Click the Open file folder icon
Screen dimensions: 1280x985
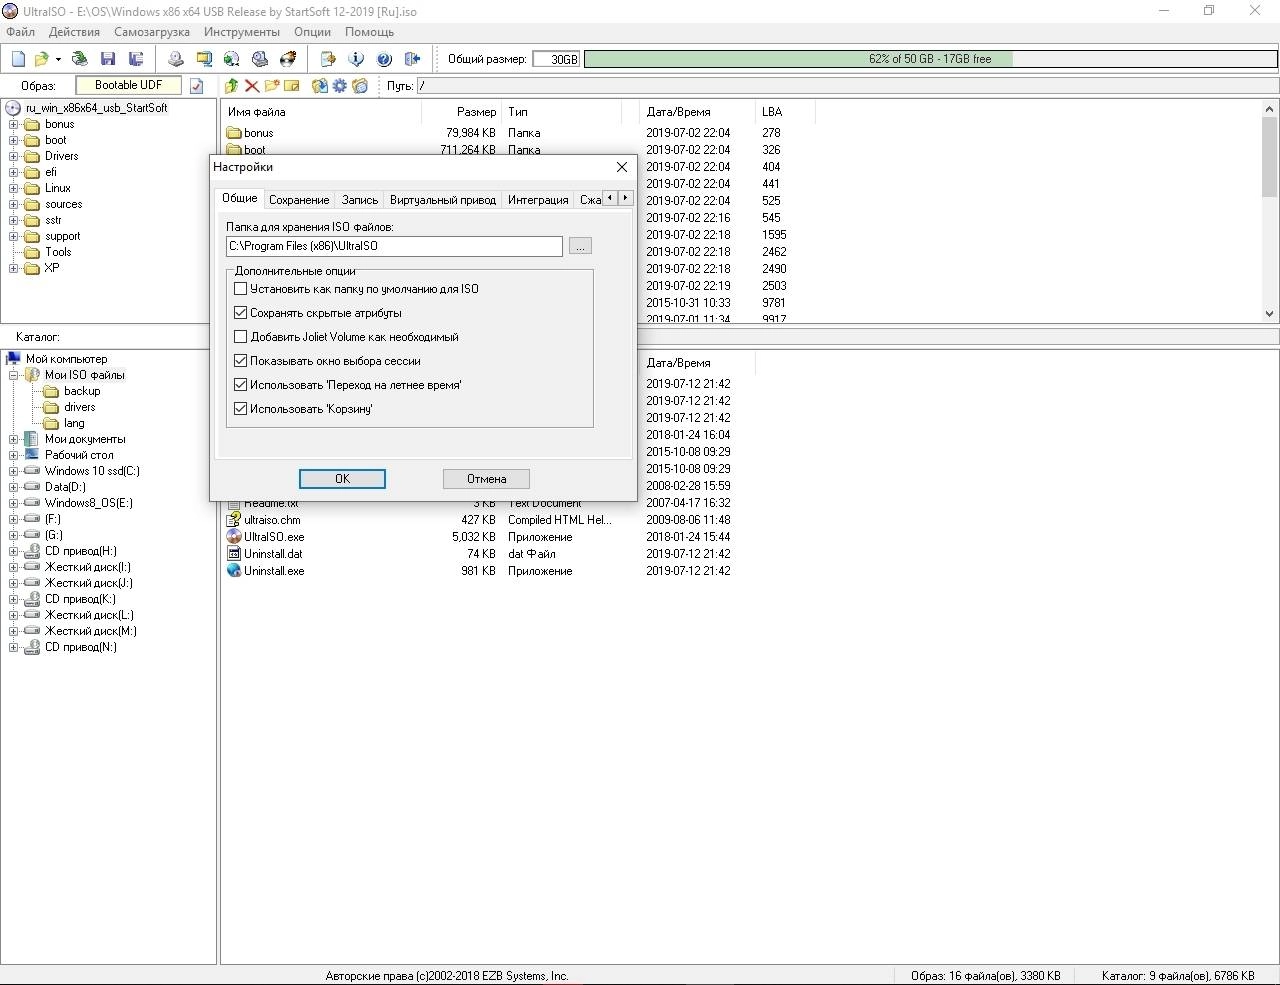tap(41, 59)
